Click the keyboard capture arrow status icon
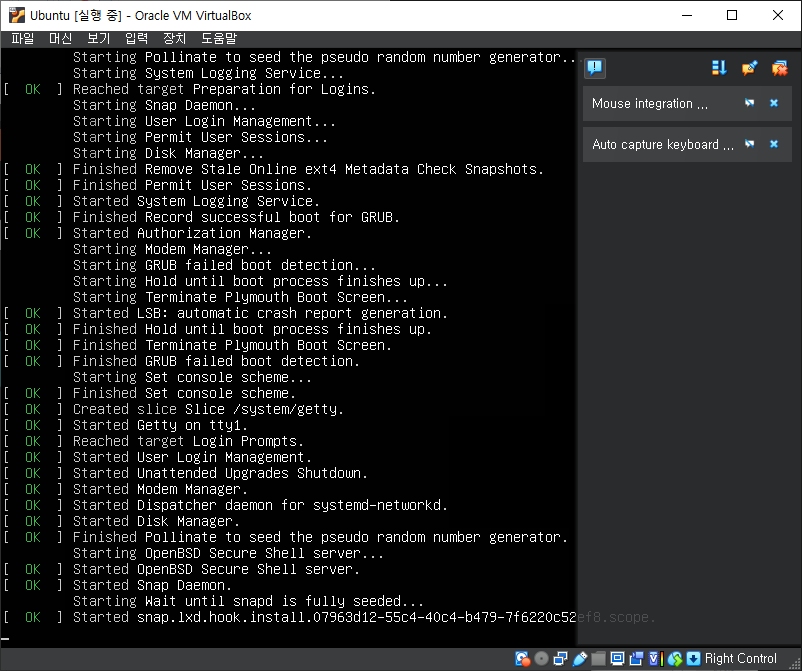The width and height of the screenshot is (802, 671). click(x=694, y=659)
